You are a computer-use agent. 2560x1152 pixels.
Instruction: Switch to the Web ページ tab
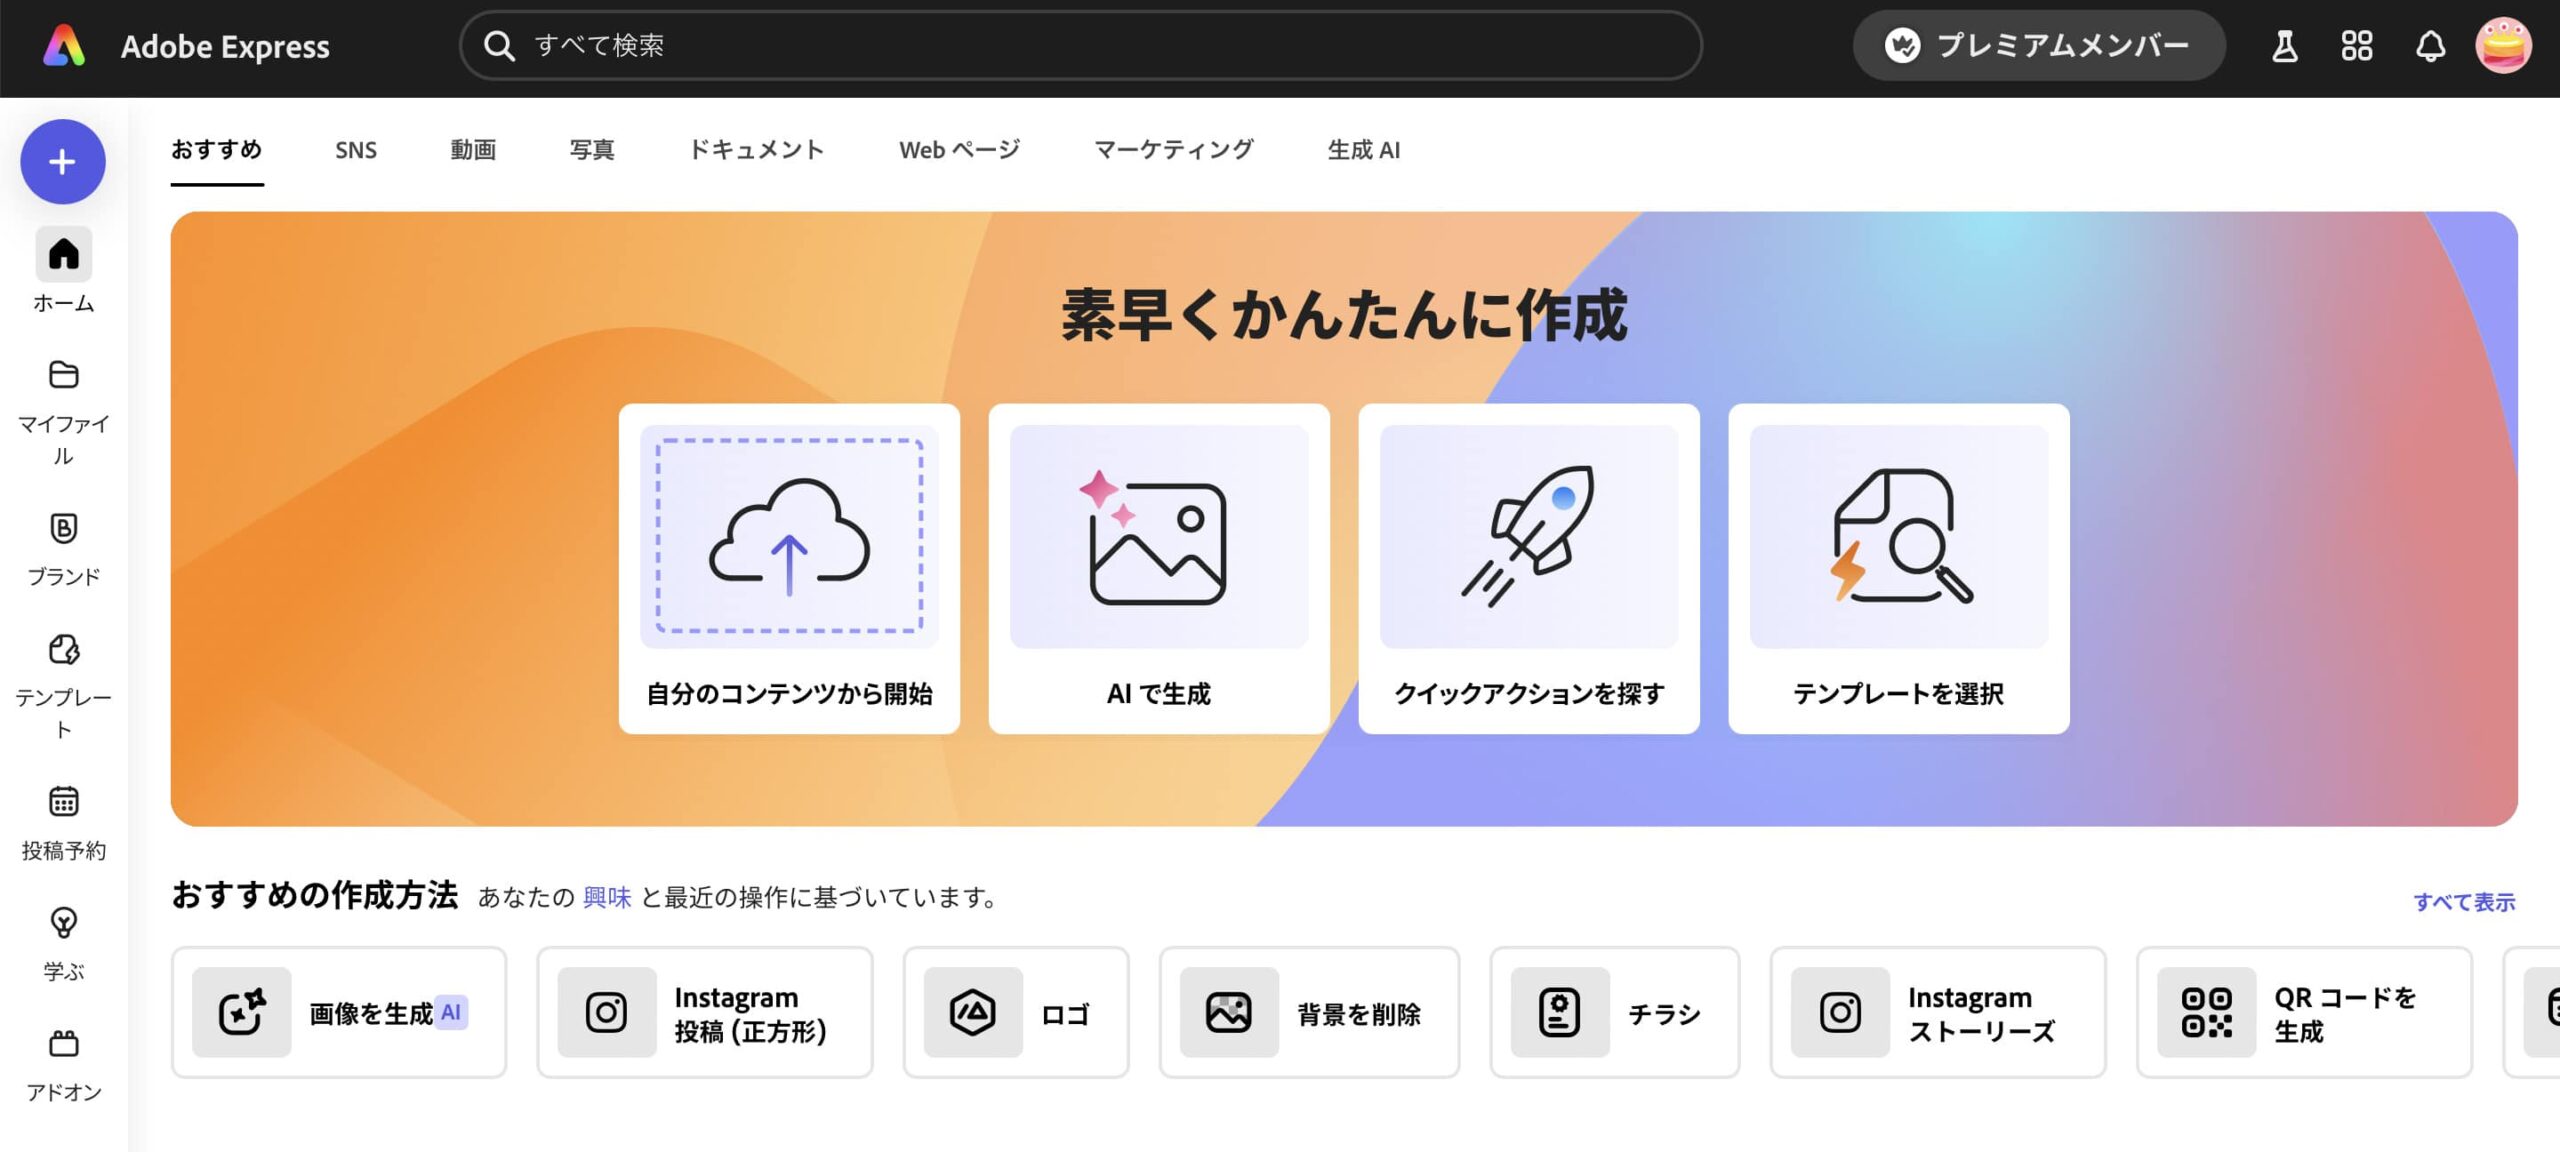[959, 150]
